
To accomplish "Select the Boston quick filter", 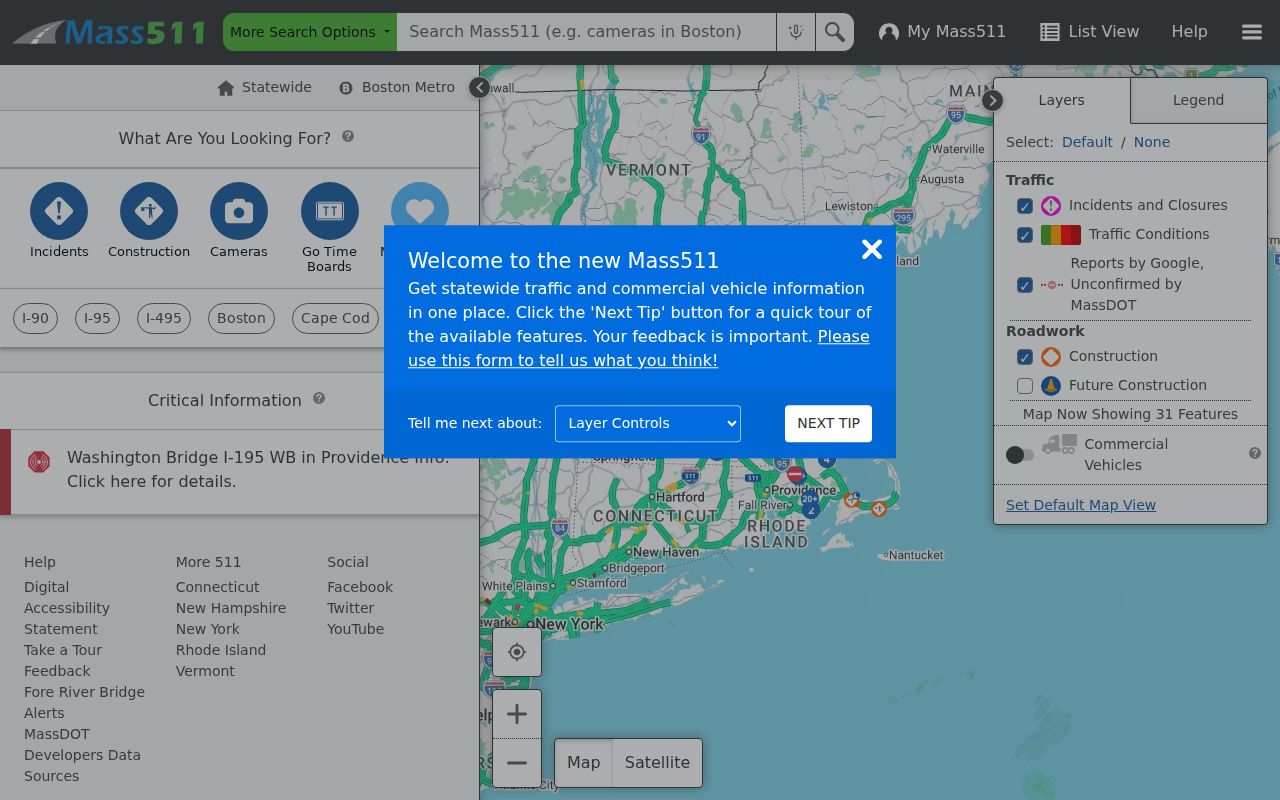I will (241, 318).
